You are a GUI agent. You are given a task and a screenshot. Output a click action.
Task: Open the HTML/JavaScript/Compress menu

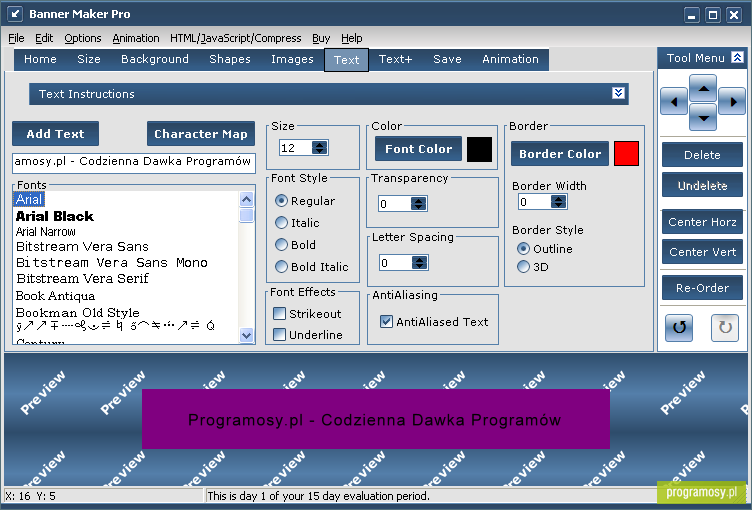tap(235, 38)
